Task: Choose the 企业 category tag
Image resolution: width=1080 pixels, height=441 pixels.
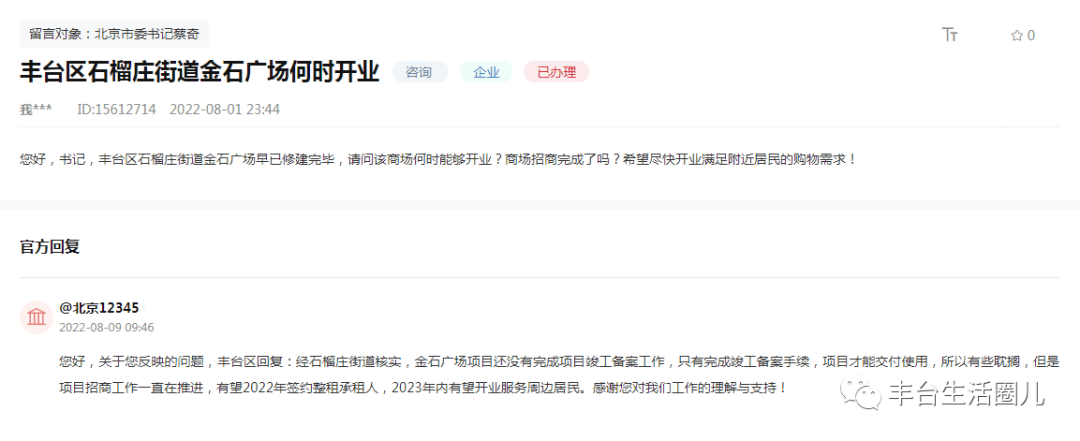Action: click(486, 72)
